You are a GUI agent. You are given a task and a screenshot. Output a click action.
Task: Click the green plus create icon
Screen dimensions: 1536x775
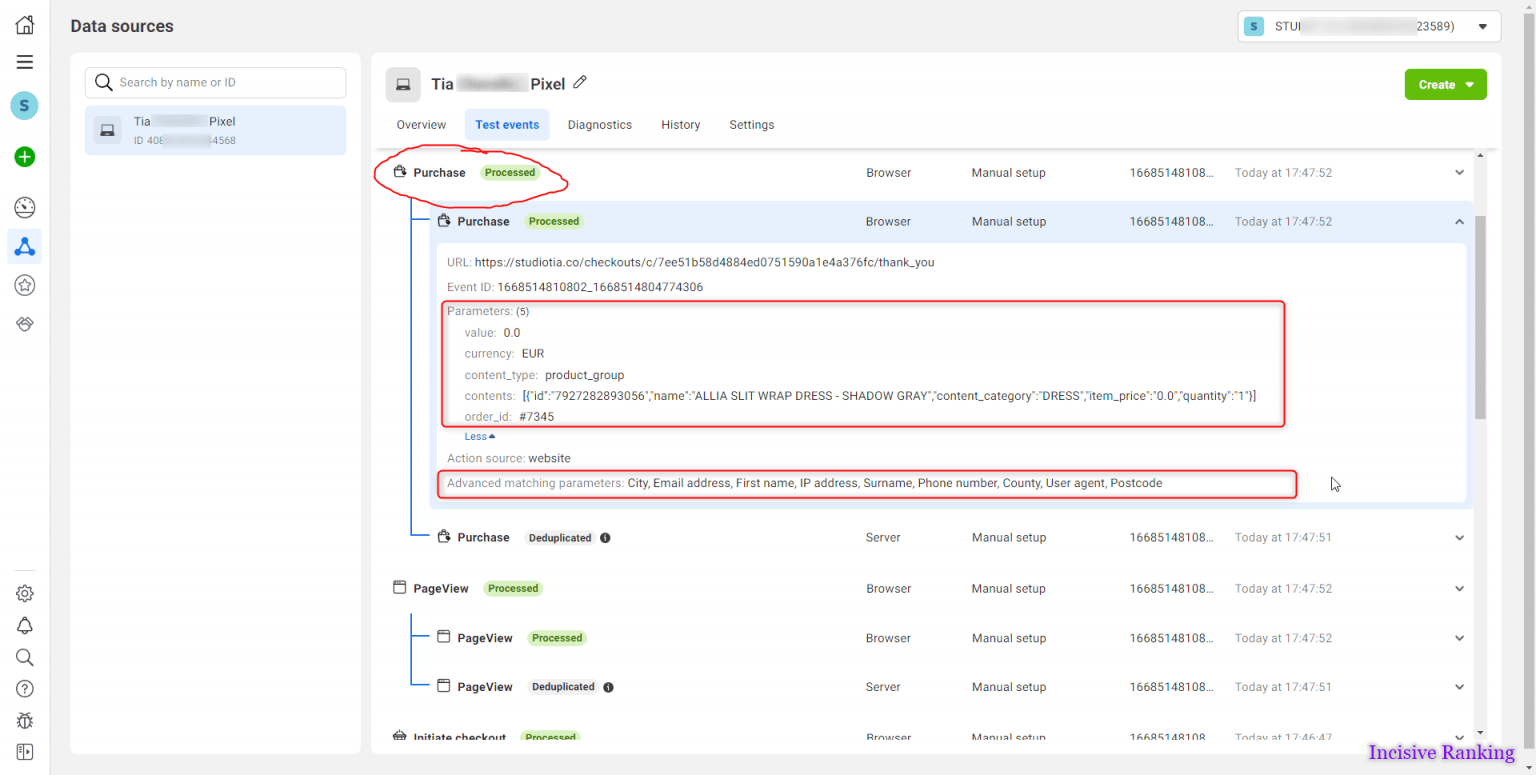coord(25,157)
